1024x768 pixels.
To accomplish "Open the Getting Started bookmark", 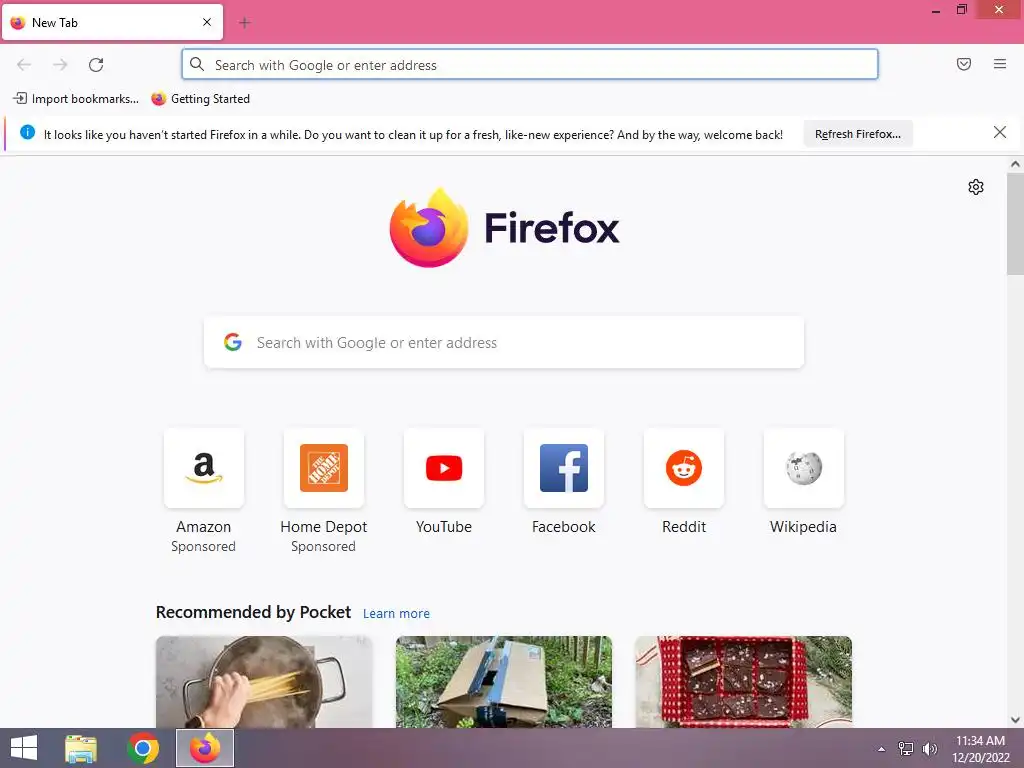I will [200, 99].
